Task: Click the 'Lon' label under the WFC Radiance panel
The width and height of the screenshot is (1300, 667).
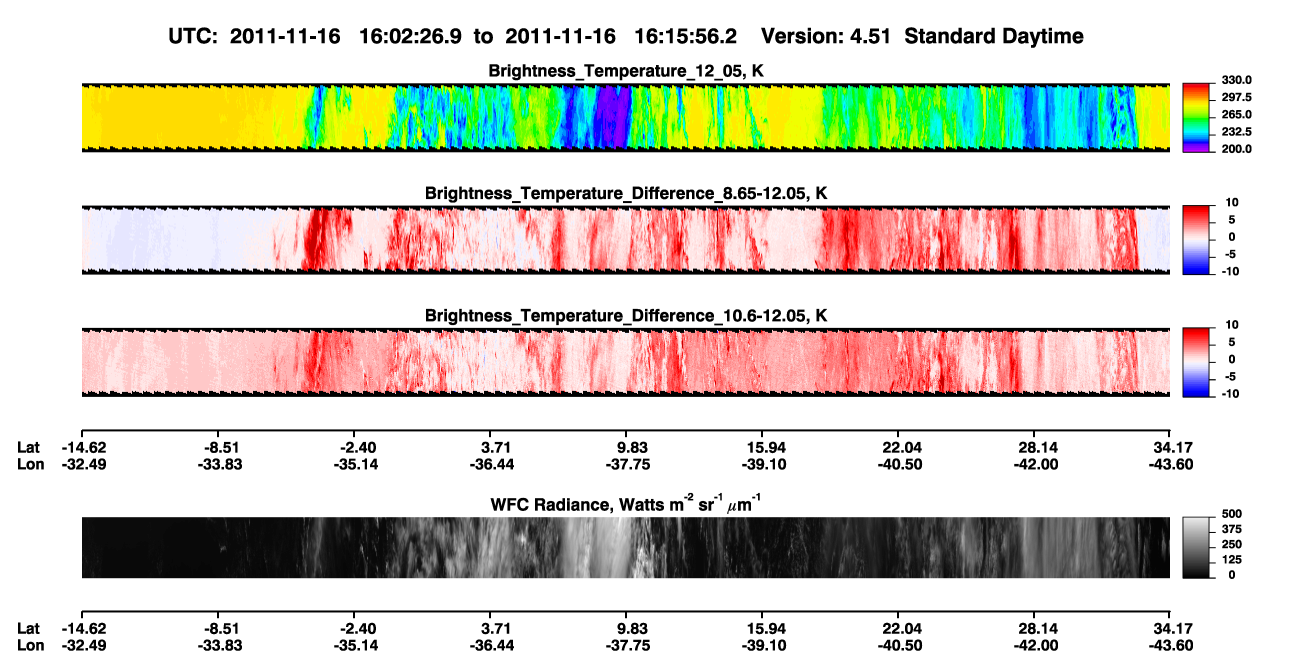Action: tap(30, 646)
